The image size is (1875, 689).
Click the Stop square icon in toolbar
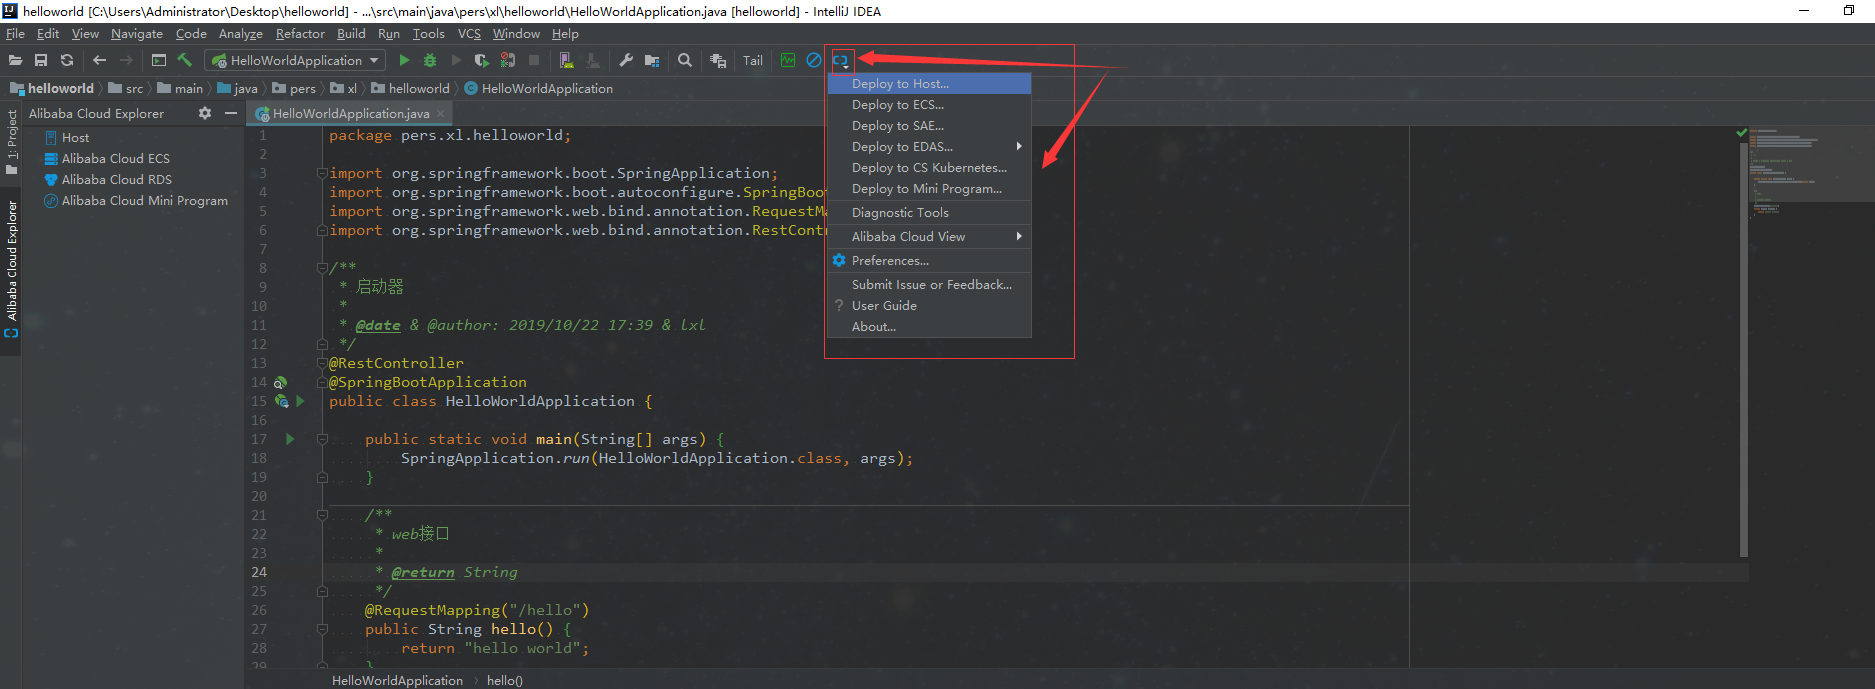(534, 60)
